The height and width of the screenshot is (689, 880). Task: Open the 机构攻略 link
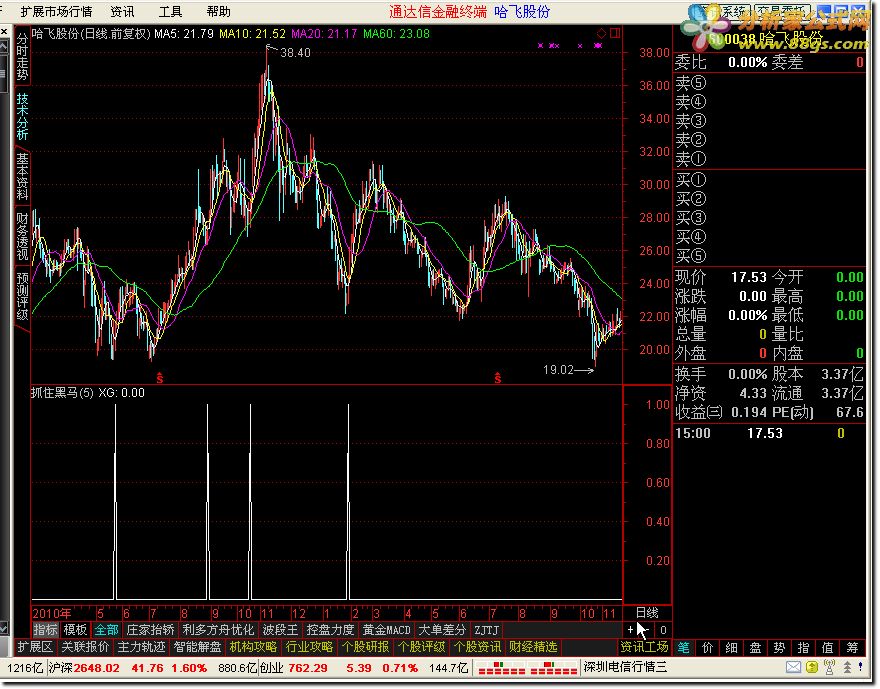pos(253,647)
